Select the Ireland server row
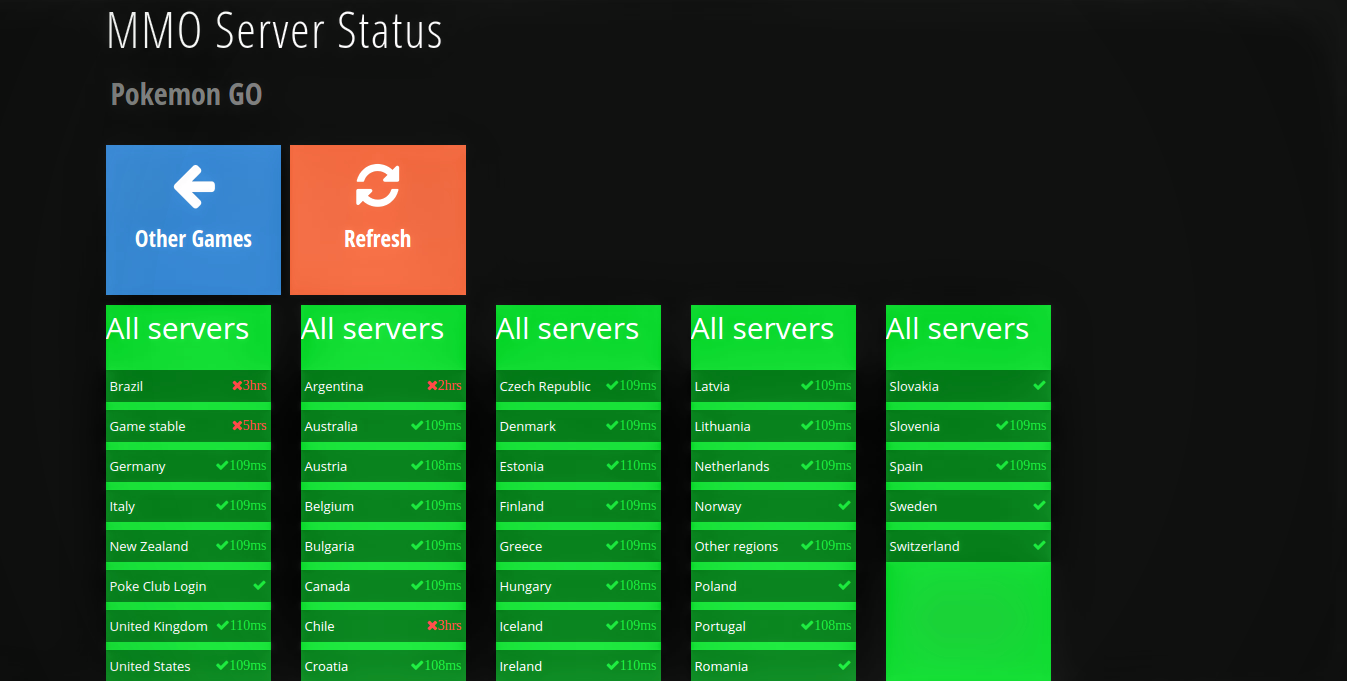This screenshot has width=1347, height=681. (x=578, y=666)
